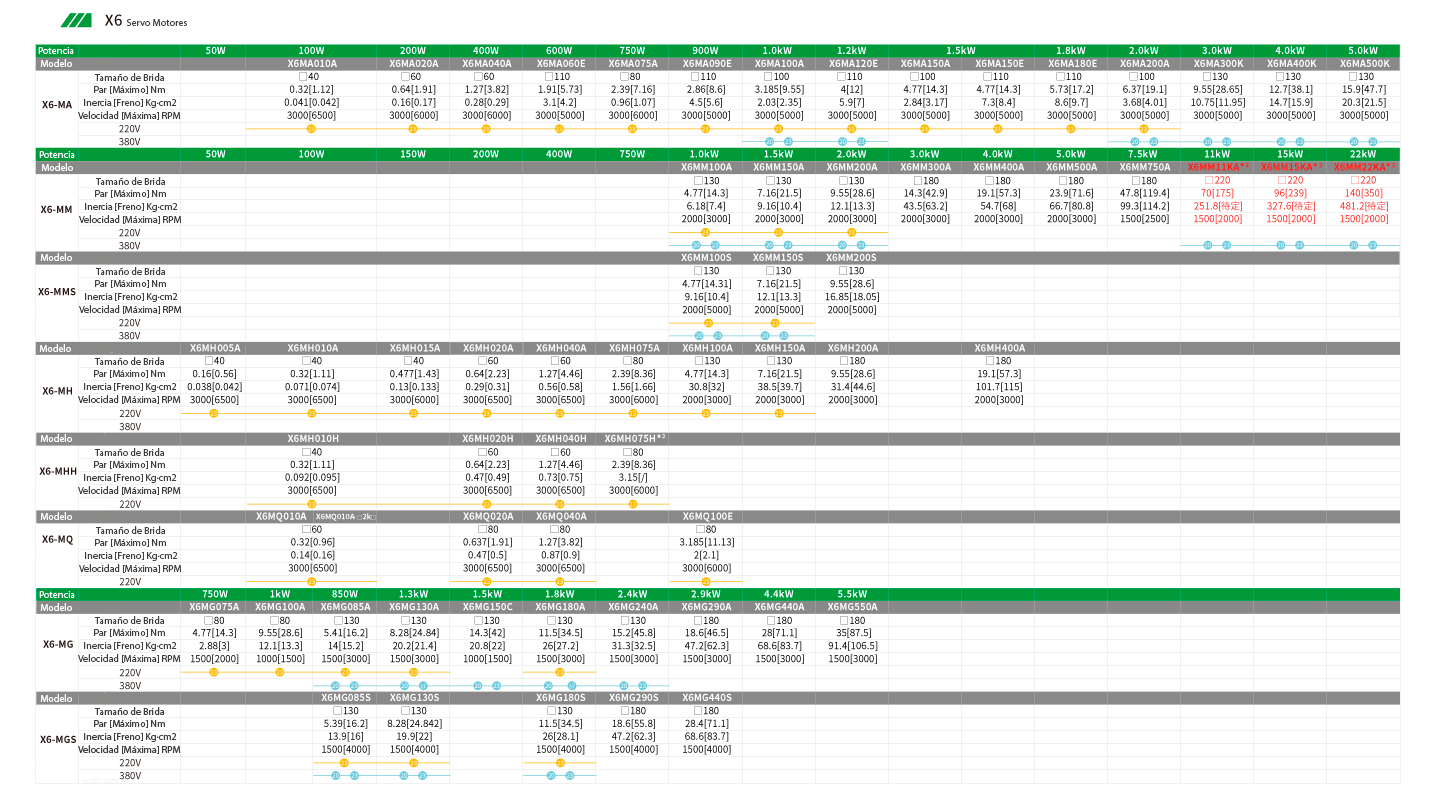This screenshot has height=795, width=1440.
Task: Click the X6MG440S model label
Action: [706, 698]
